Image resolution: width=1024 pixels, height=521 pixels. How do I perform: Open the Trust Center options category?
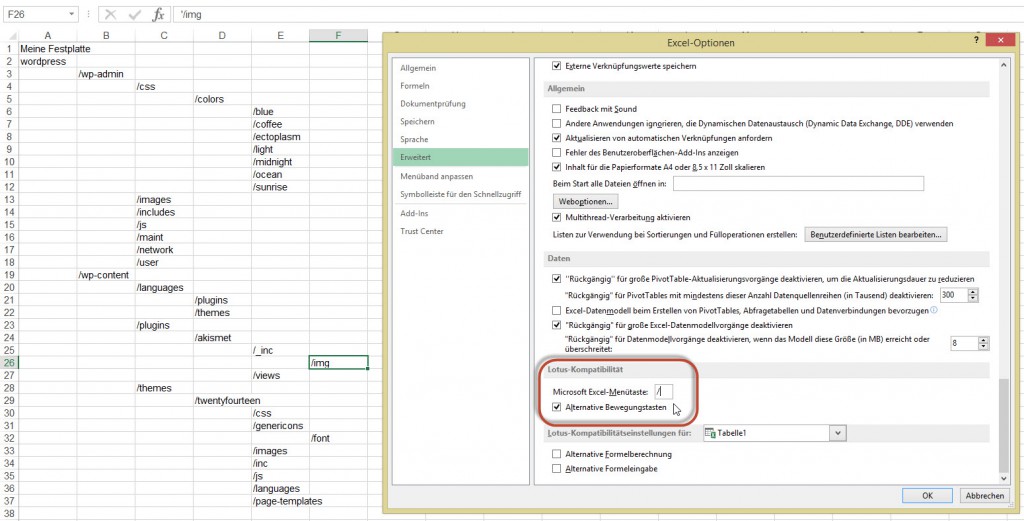tap(422, 232)
